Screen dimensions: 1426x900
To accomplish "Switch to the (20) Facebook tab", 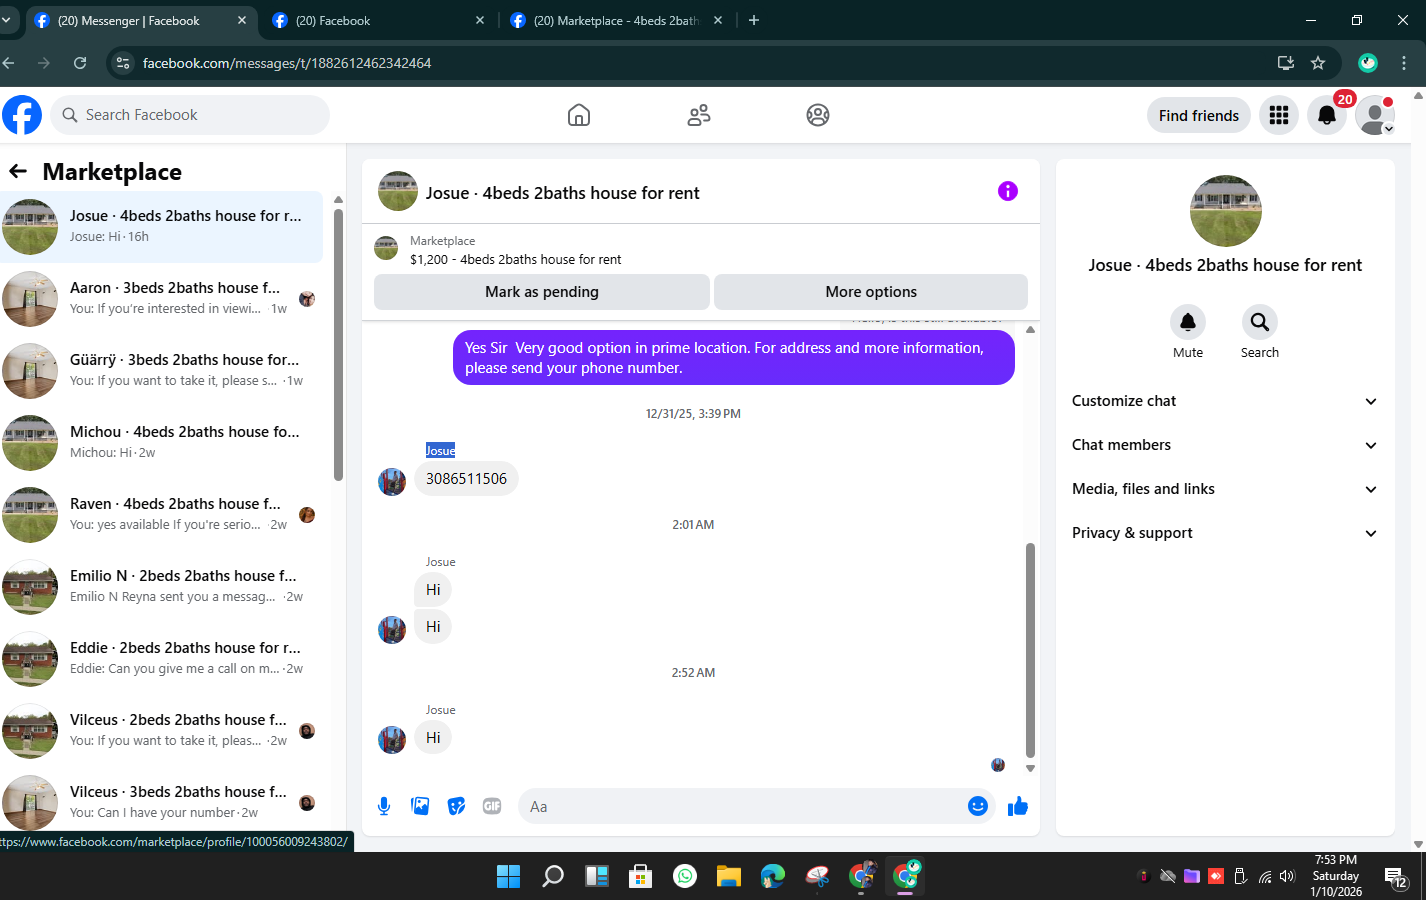I will coord(377,20).
